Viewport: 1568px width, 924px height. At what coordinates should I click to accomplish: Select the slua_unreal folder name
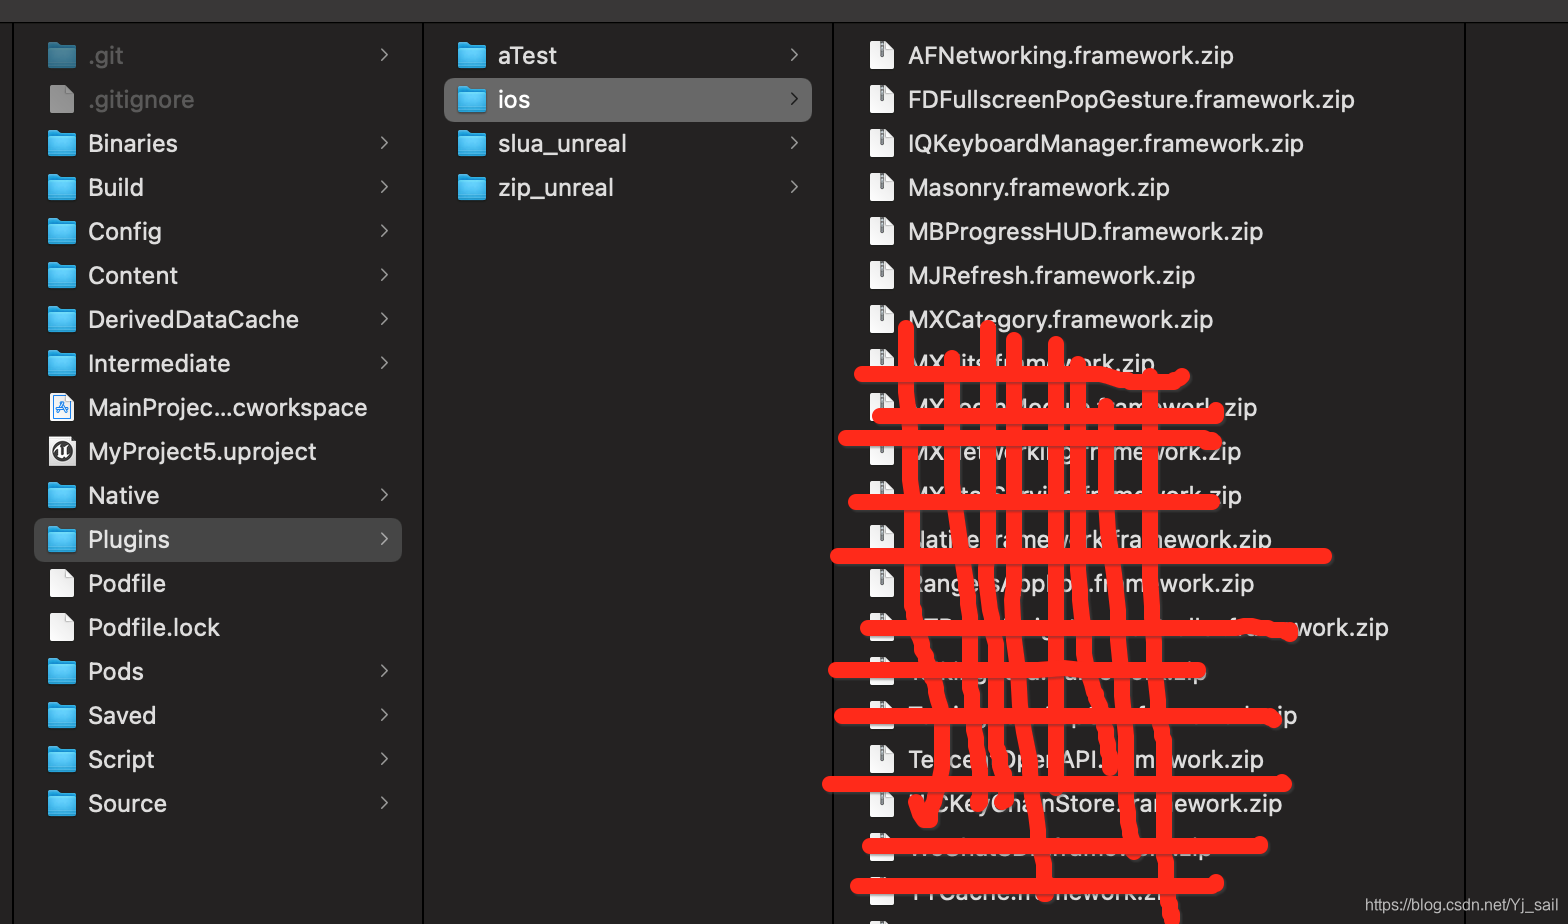pos(562,144)
